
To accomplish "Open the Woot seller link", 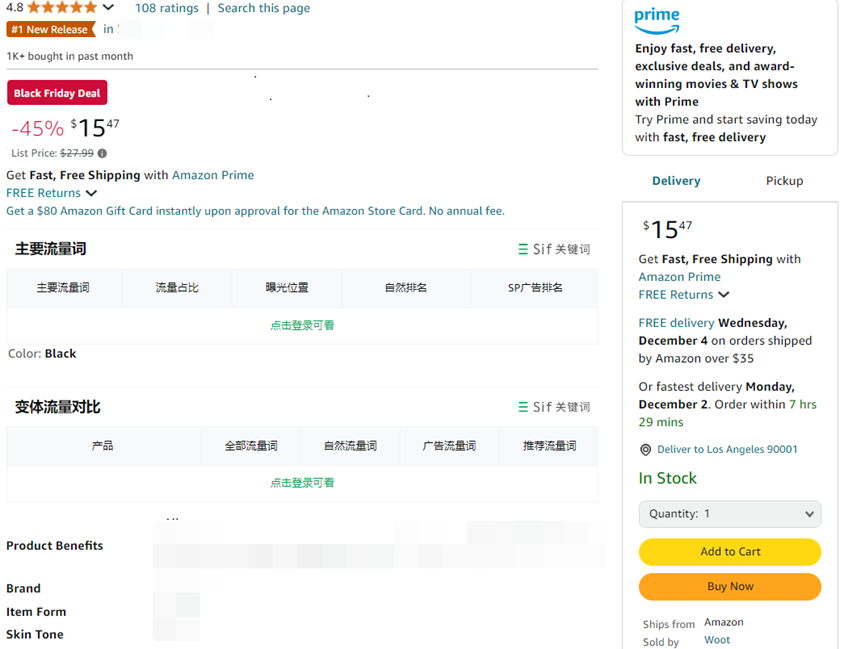I will (x=717, y=640).
